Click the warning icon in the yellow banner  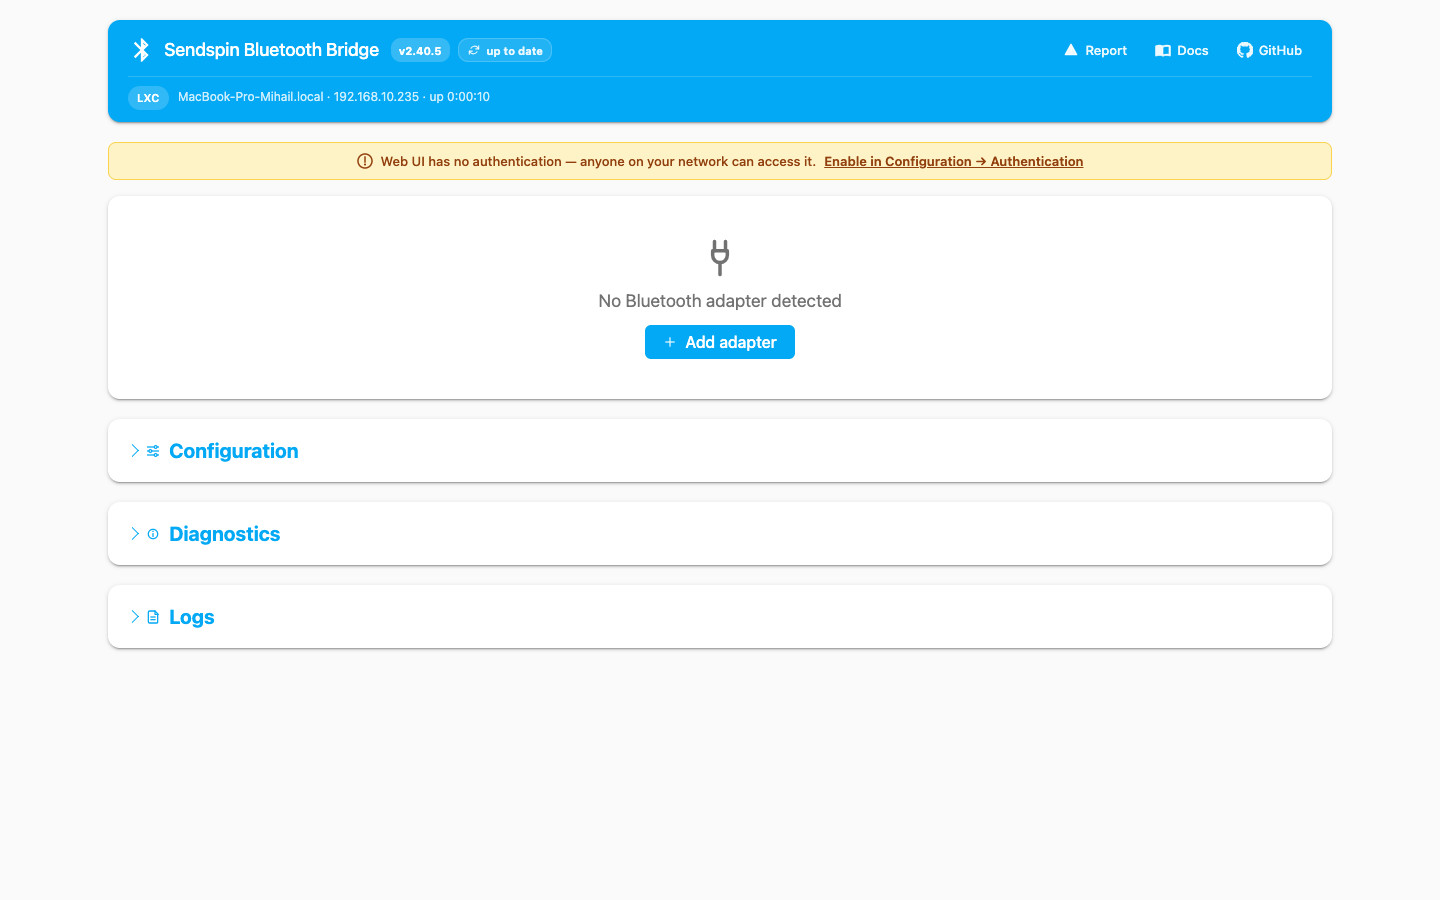point(364,161)
